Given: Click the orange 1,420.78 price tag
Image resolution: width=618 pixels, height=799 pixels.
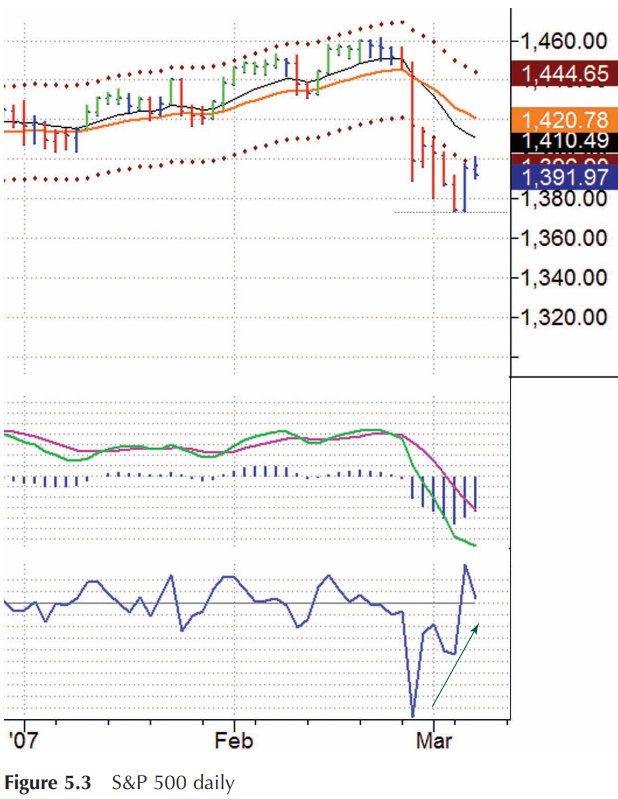Looking at the screenshot, I should coord(565,120).
